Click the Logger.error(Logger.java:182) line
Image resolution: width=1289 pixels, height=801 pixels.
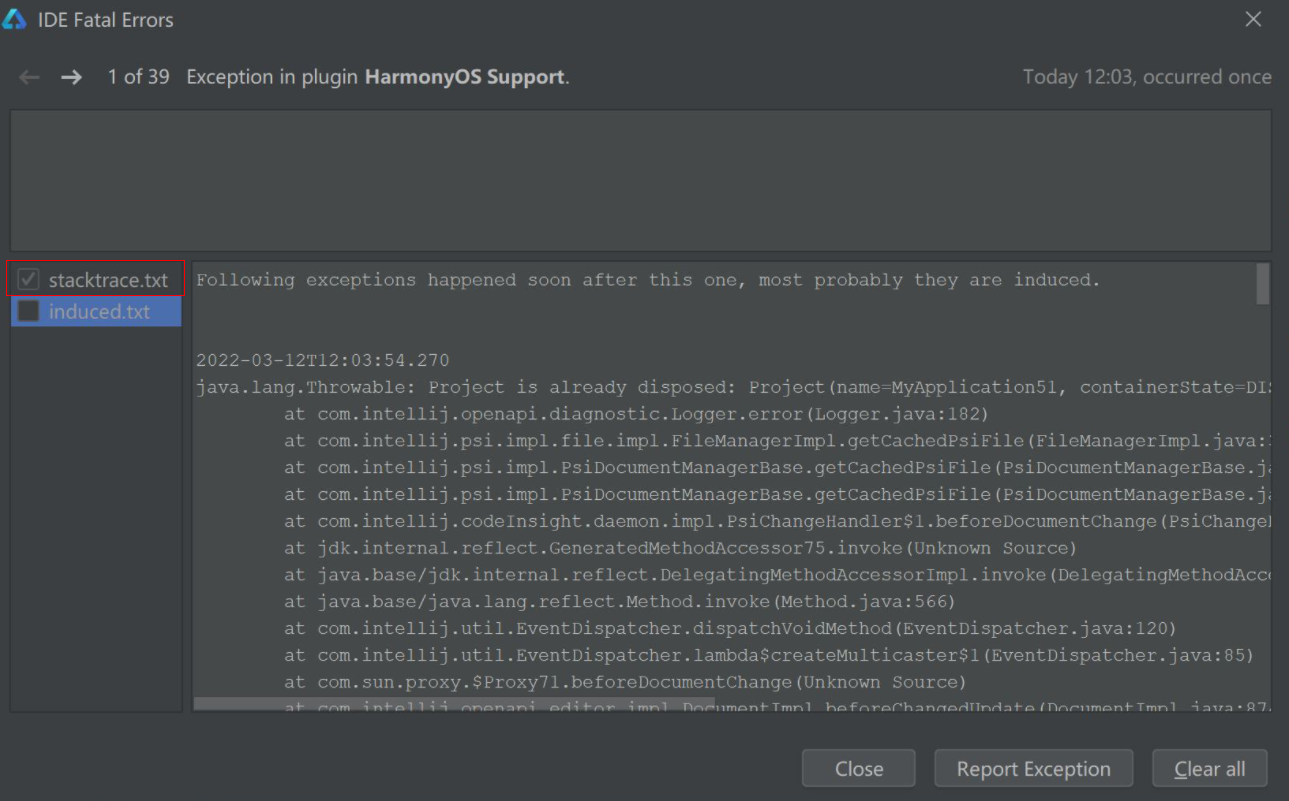[x=636, y=414]
